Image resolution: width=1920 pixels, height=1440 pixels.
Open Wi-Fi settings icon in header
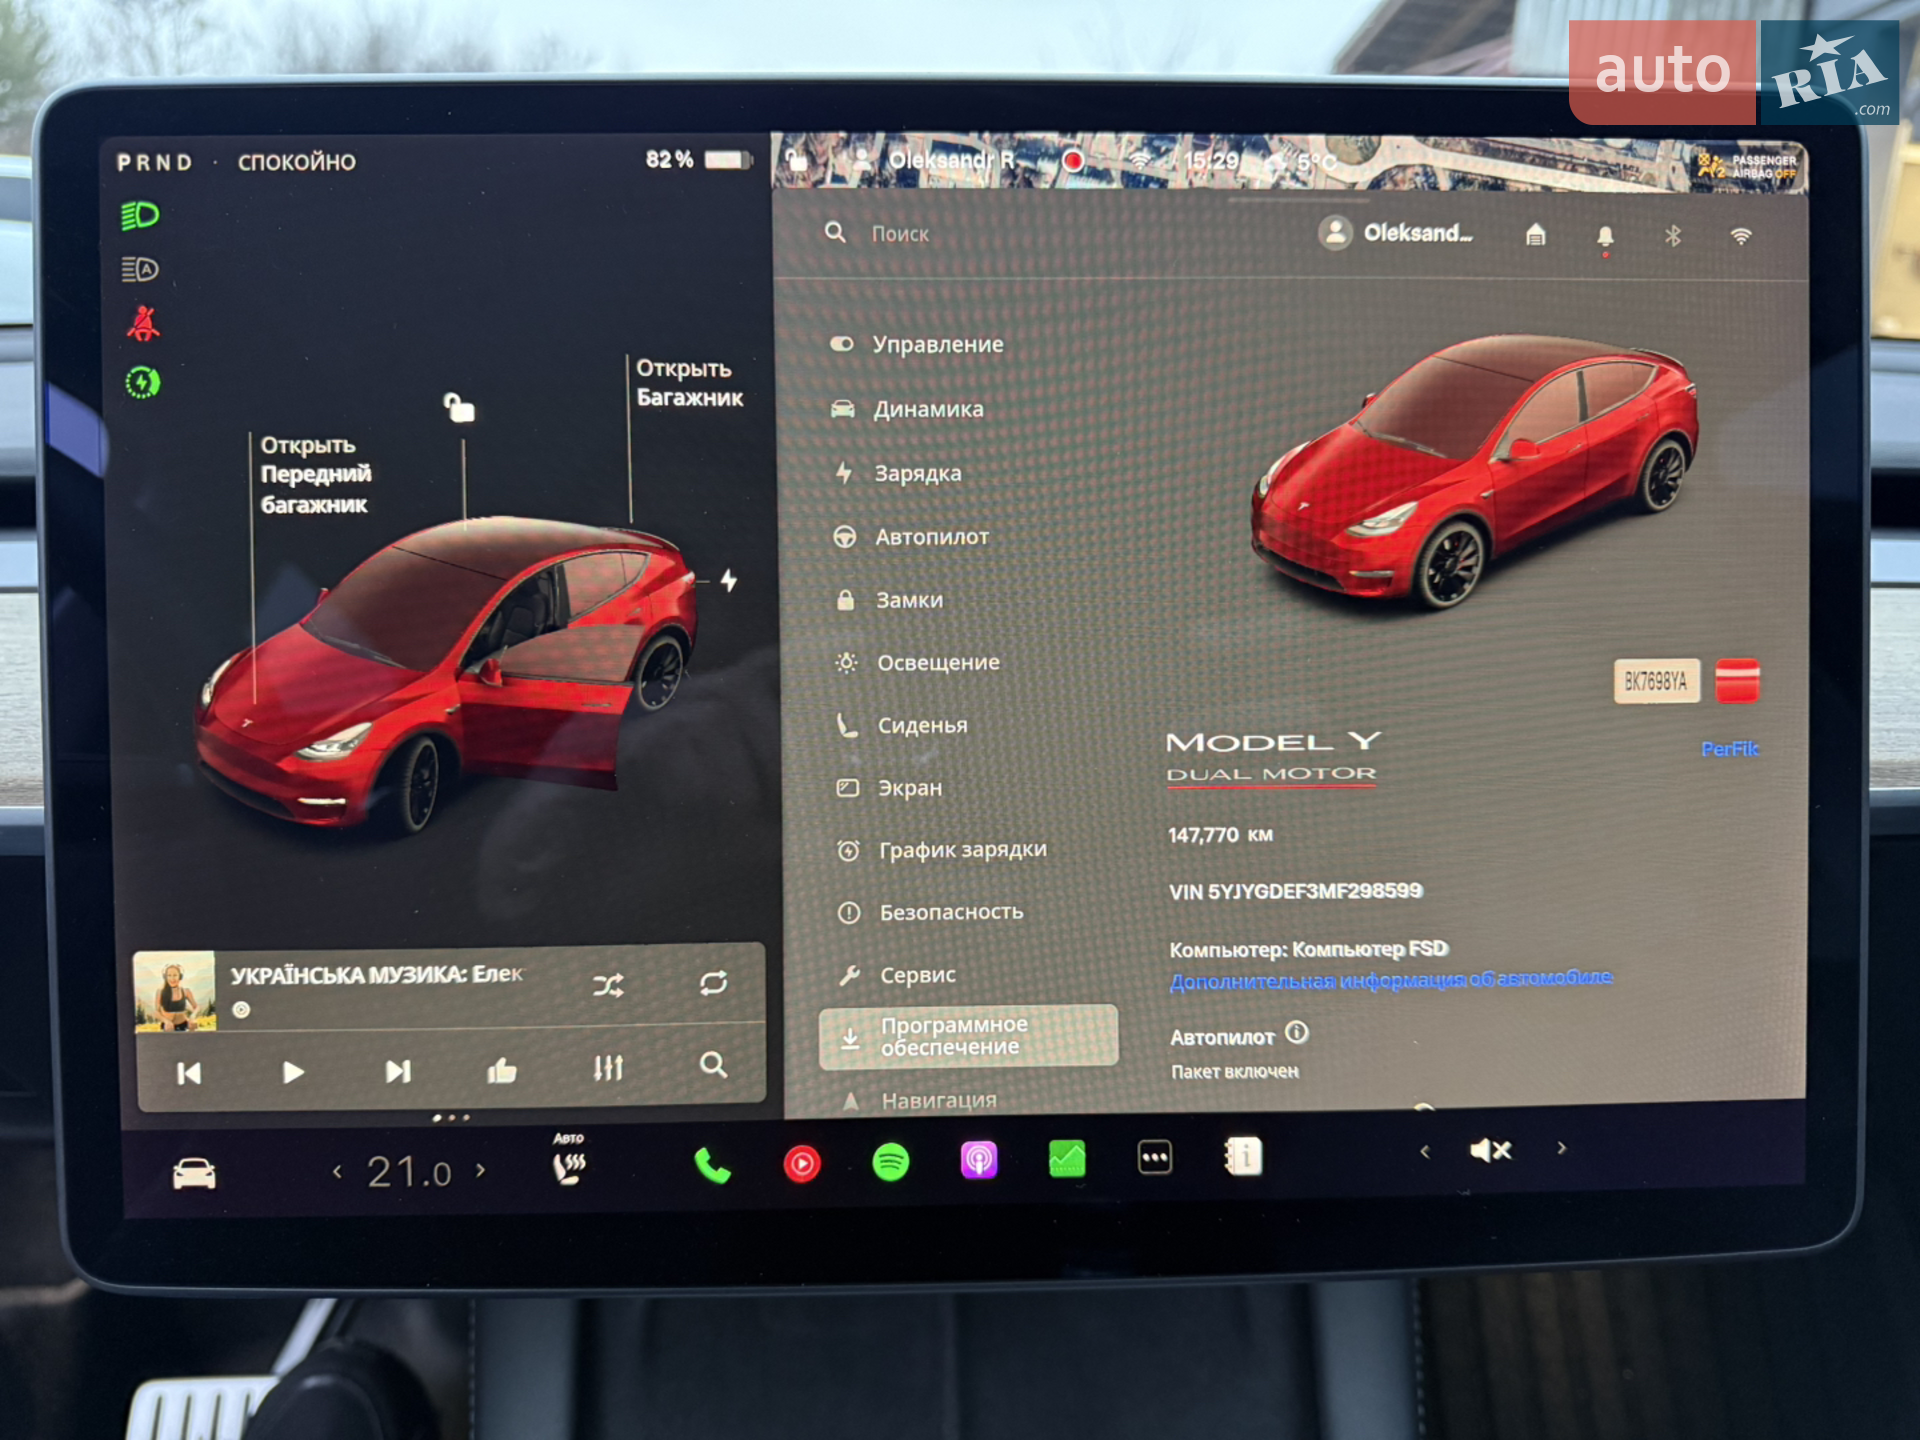[x=1741, y=236]
